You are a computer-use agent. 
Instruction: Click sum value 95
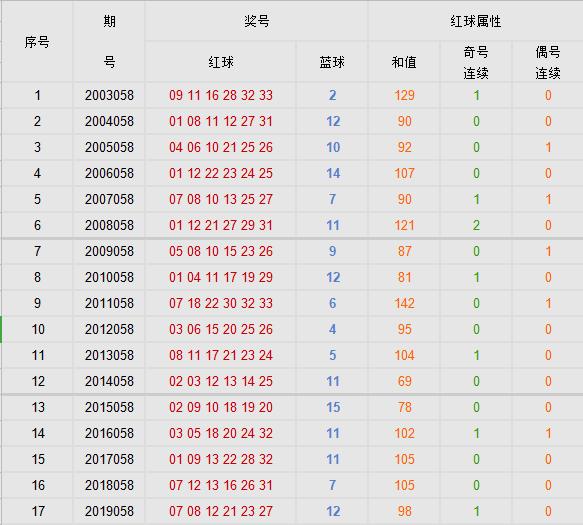click(x=404, y=329)
